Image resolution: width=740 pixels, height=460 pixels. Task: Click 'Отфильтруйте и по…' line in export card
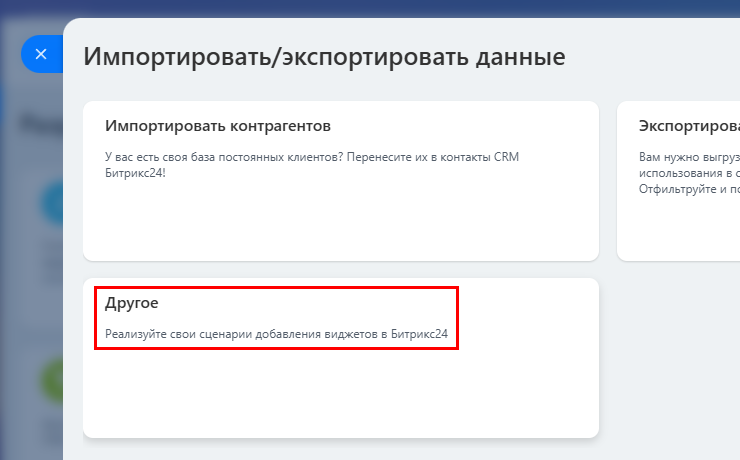[x=689, y=187]
